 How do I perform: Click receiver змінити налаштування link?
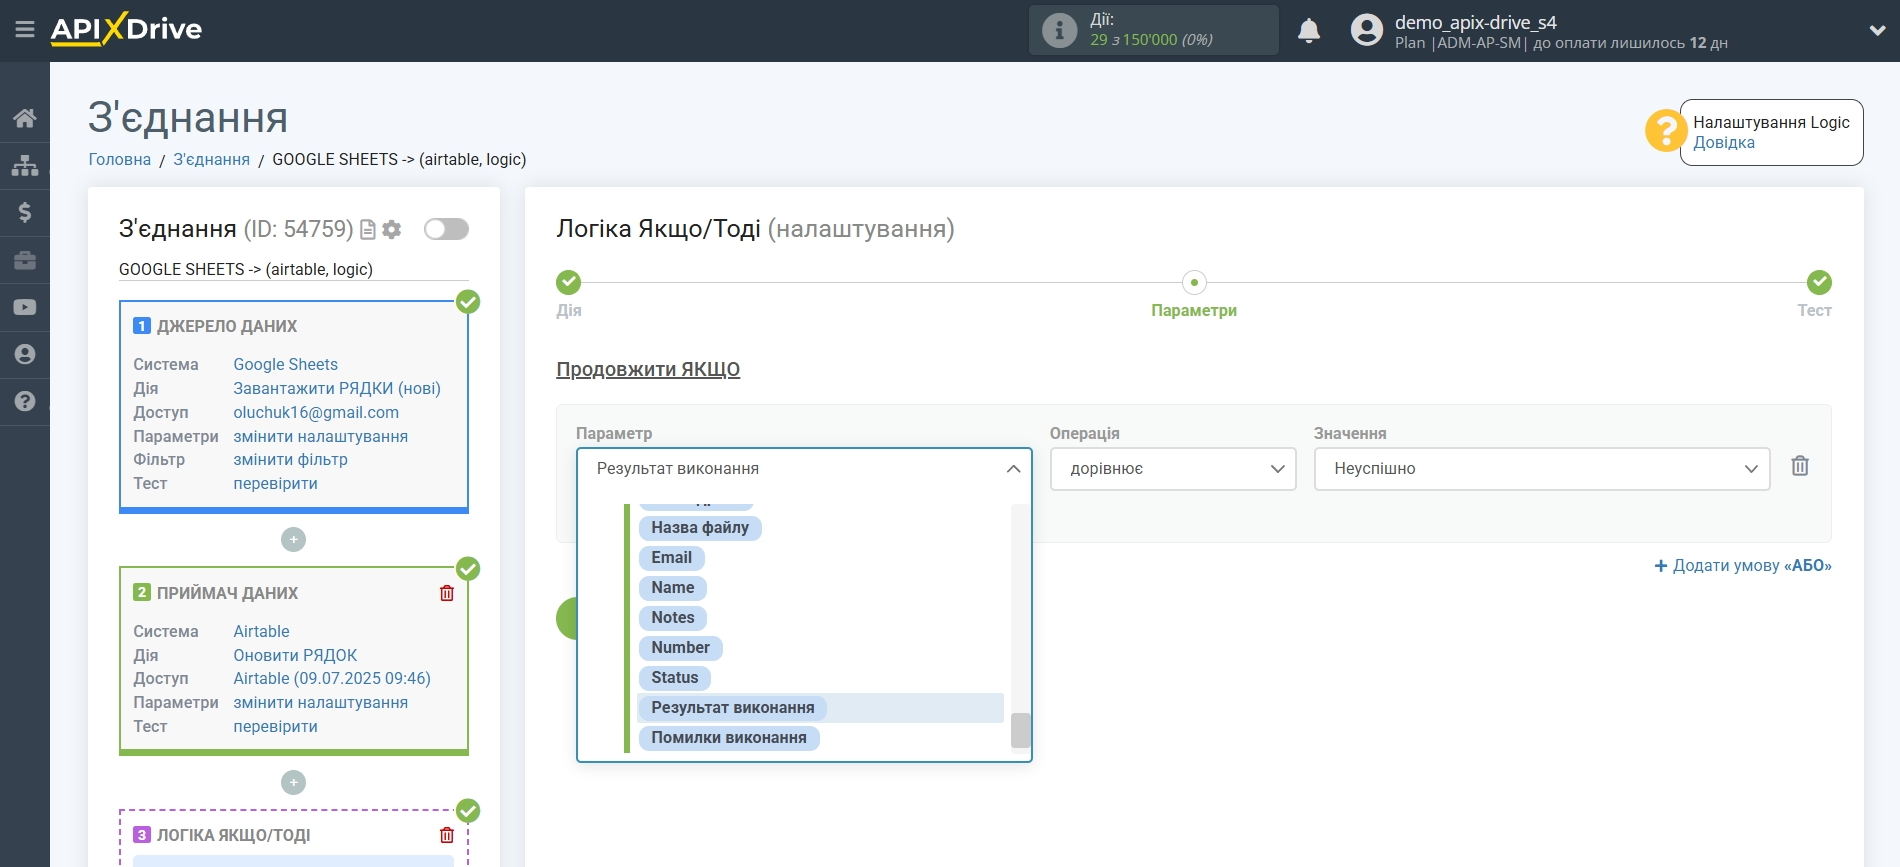point(321,702)
